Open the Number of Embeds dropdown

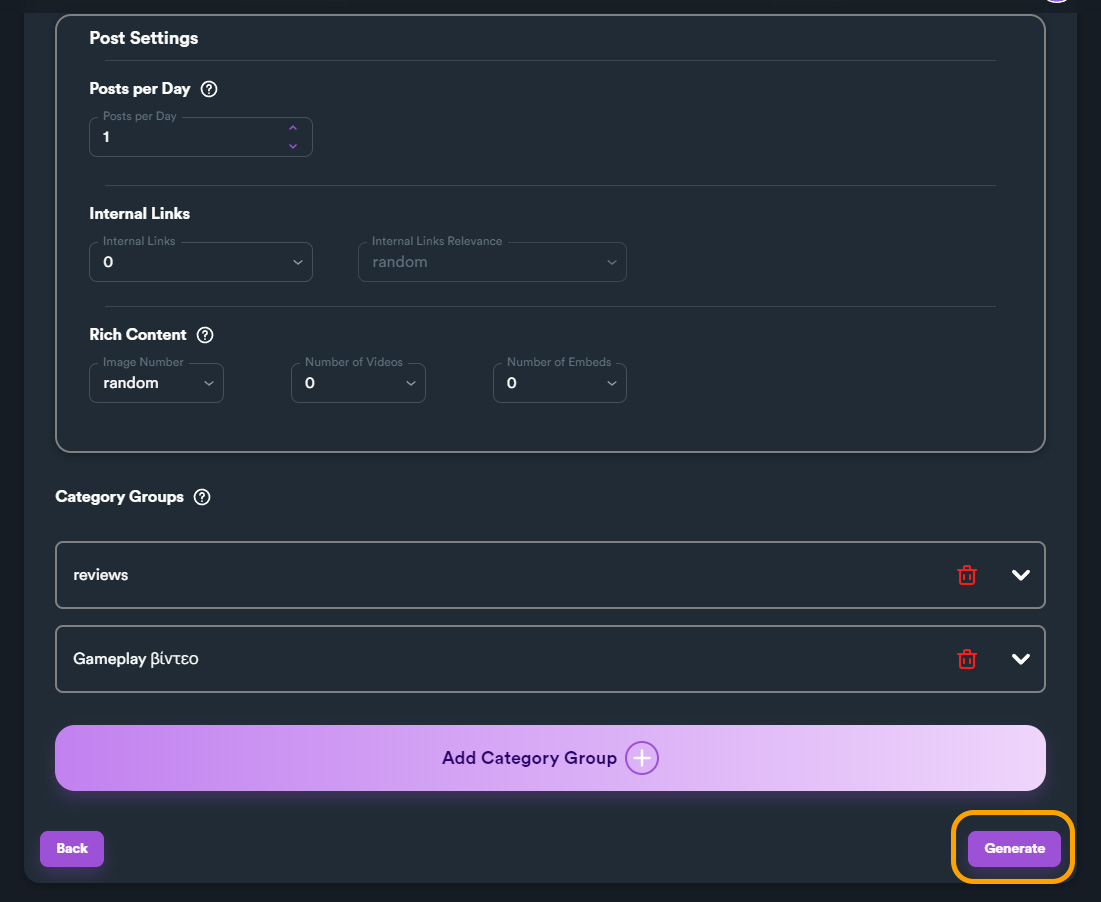(559, 383)
